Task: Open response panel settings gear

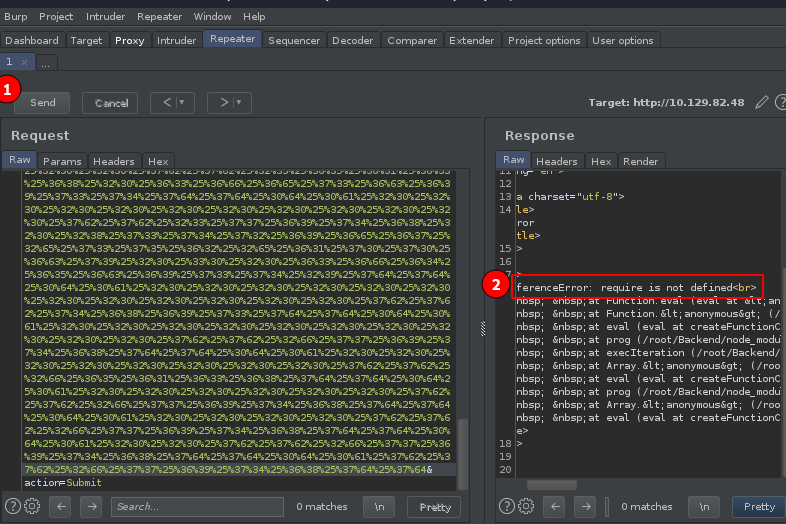Action: click(523, 506)
